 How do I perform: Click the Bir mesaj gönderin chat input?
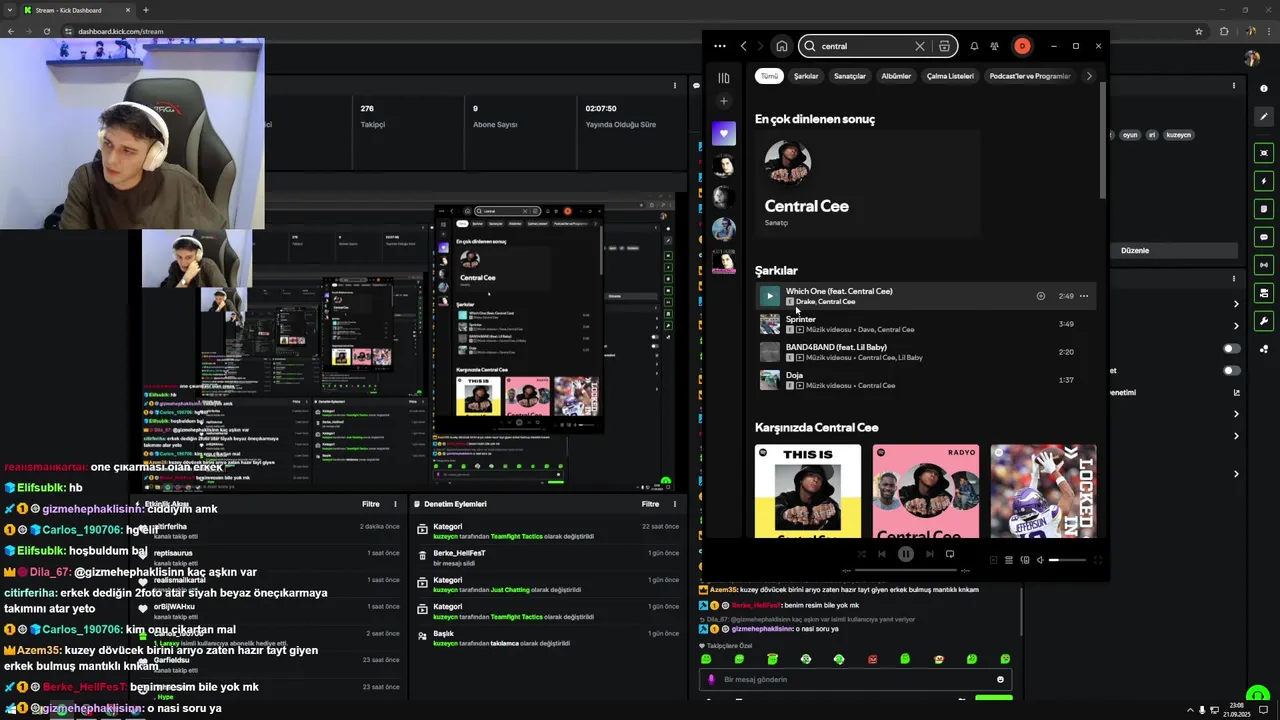click(856, 680)
